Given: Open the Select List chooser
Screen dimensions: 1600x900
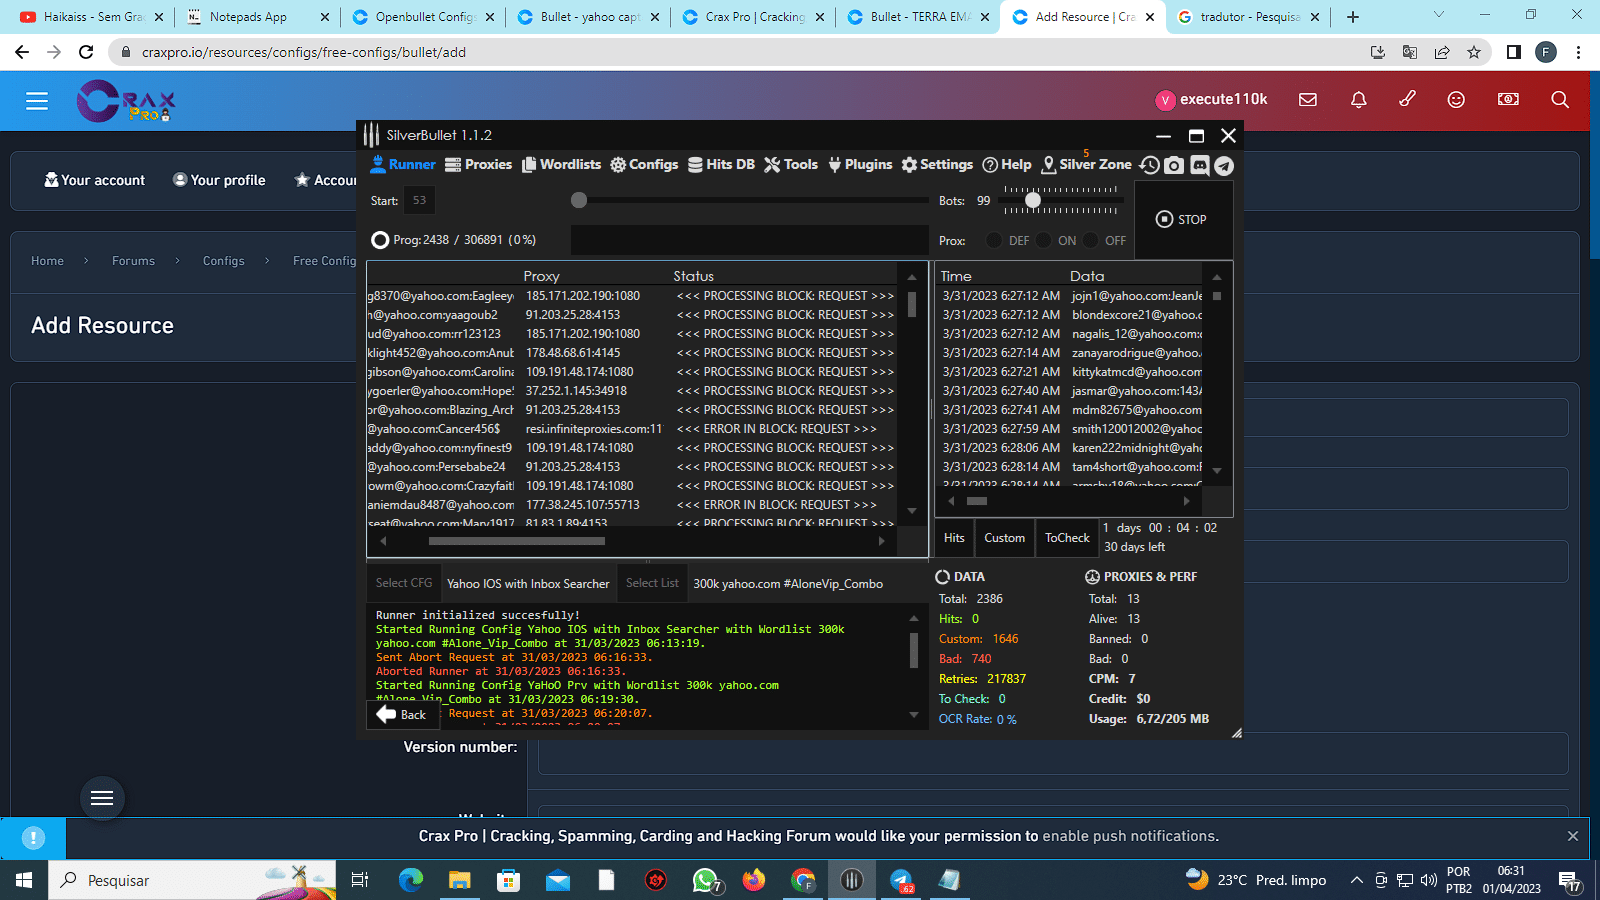Looking at the screenshot, I should click(652, 583).
